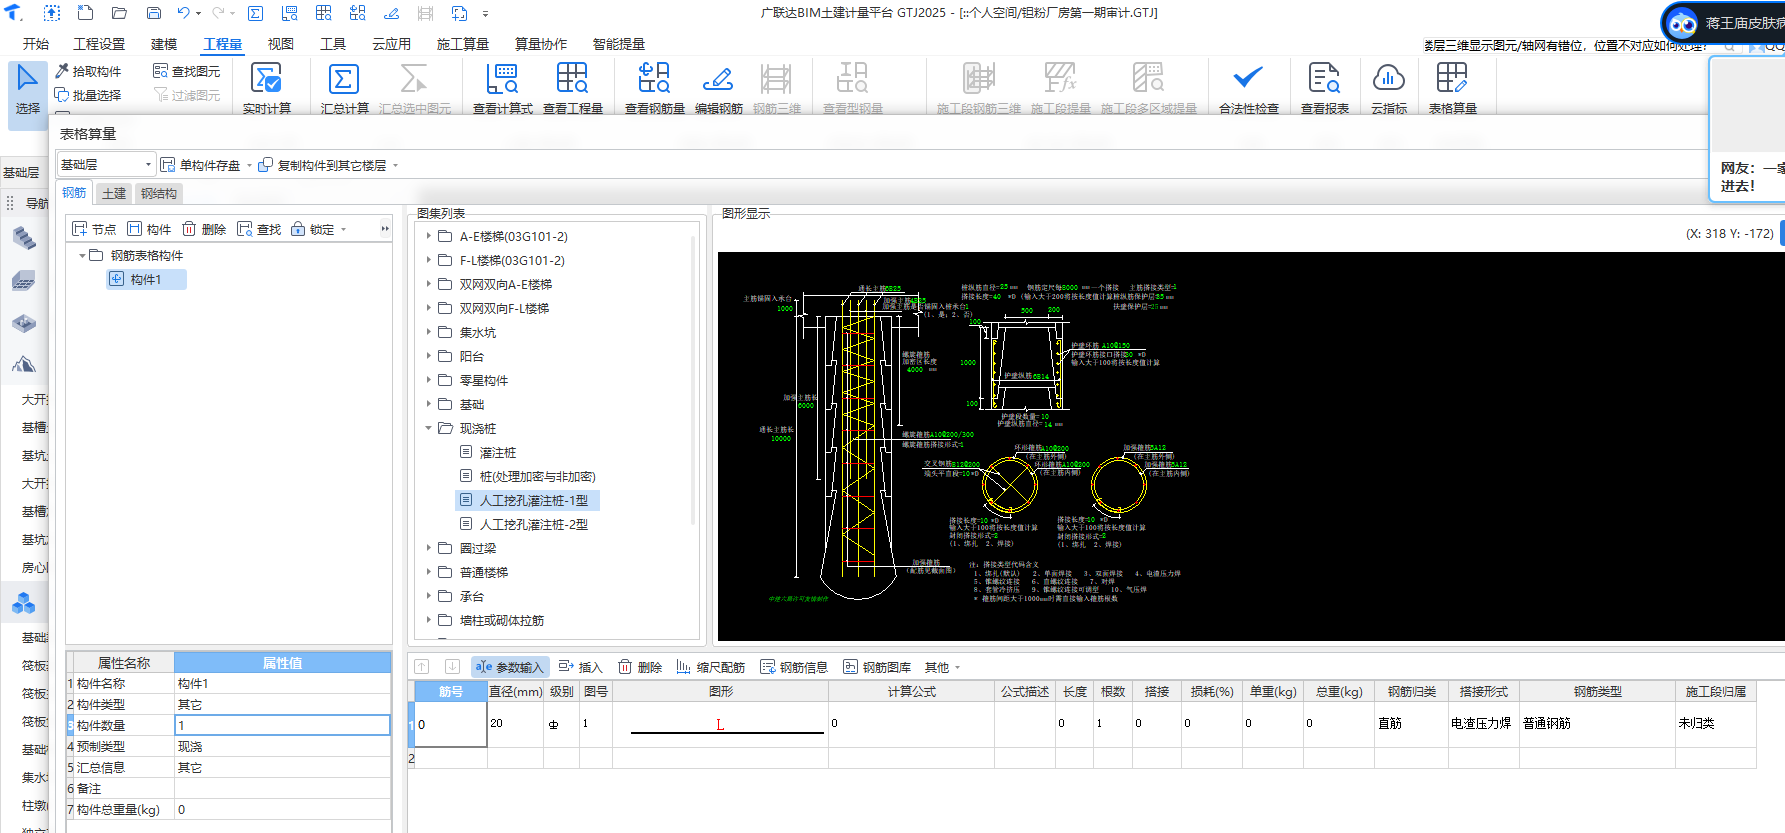This screenshot has height=833, width=1785.
Task: Add a 节点 in component tree toolbar
Action: click(x=94, y=229)
